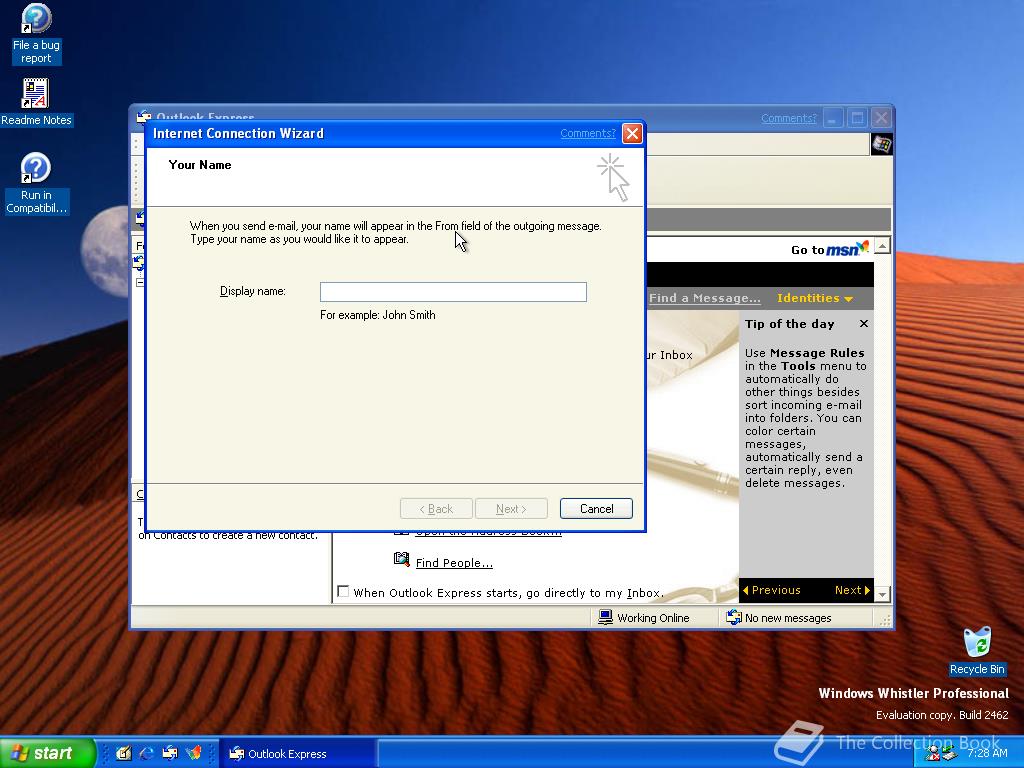Show the Previous tip of the day
Screen dimensions: 1024x768
(x=771, y=590)
